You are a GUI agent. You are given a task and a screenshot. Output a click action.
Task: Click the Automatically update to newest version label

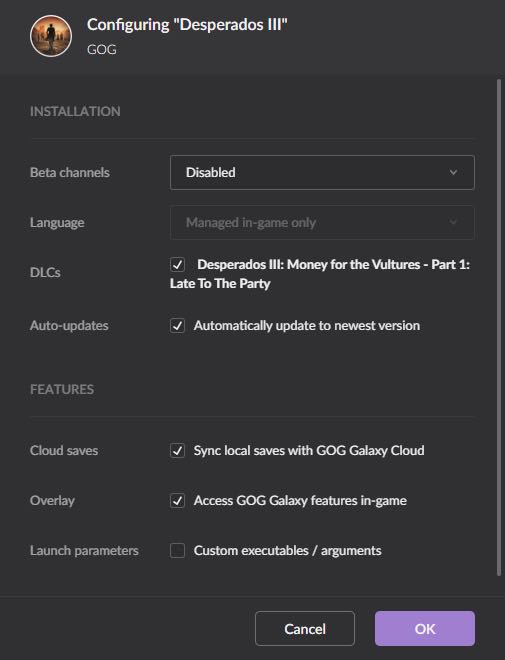click(x=307, y=326)
